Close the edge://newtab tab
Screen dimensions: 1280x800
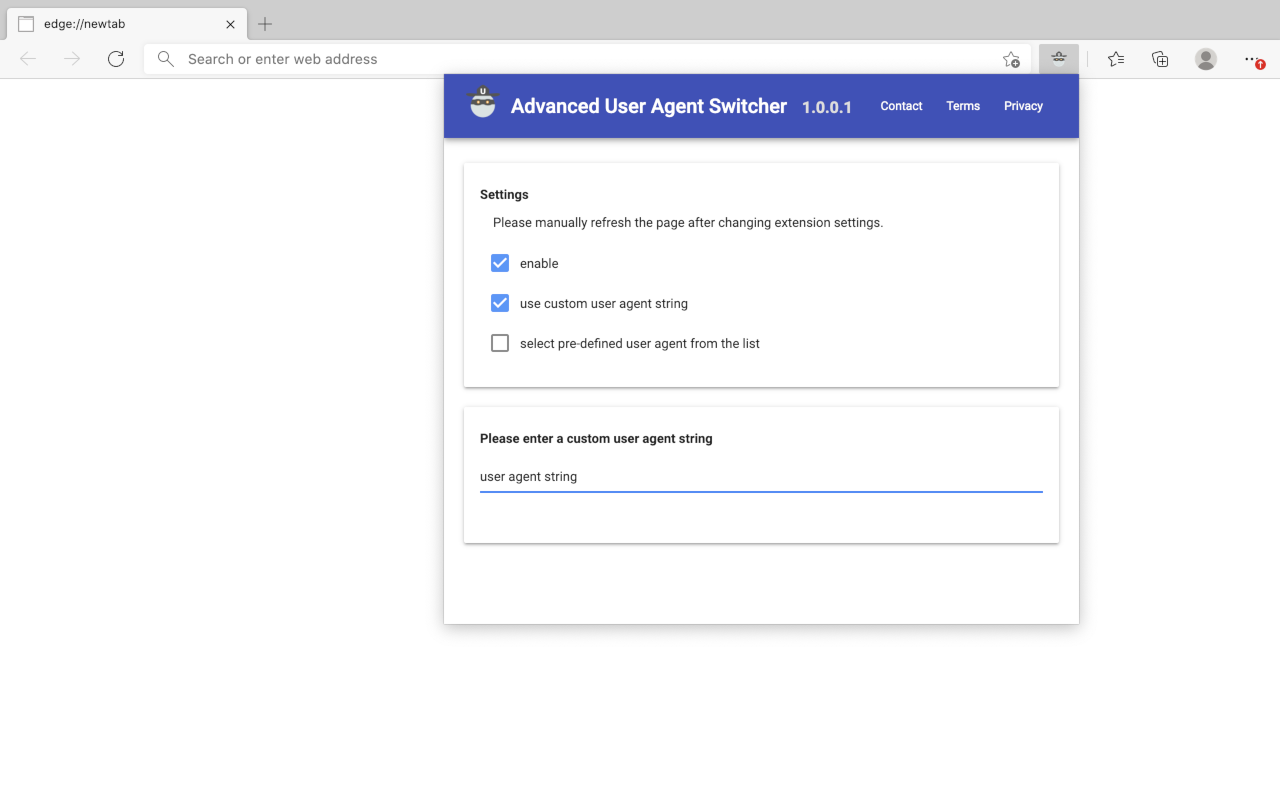230,24
